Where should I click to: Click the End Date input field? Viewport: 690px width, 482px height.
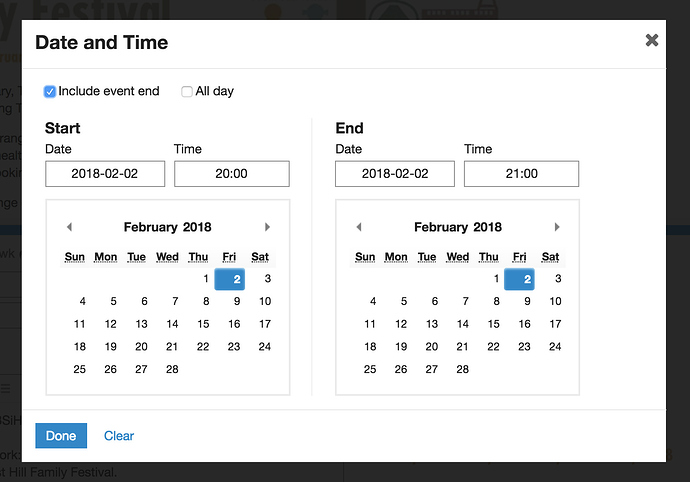pos(395,174)
